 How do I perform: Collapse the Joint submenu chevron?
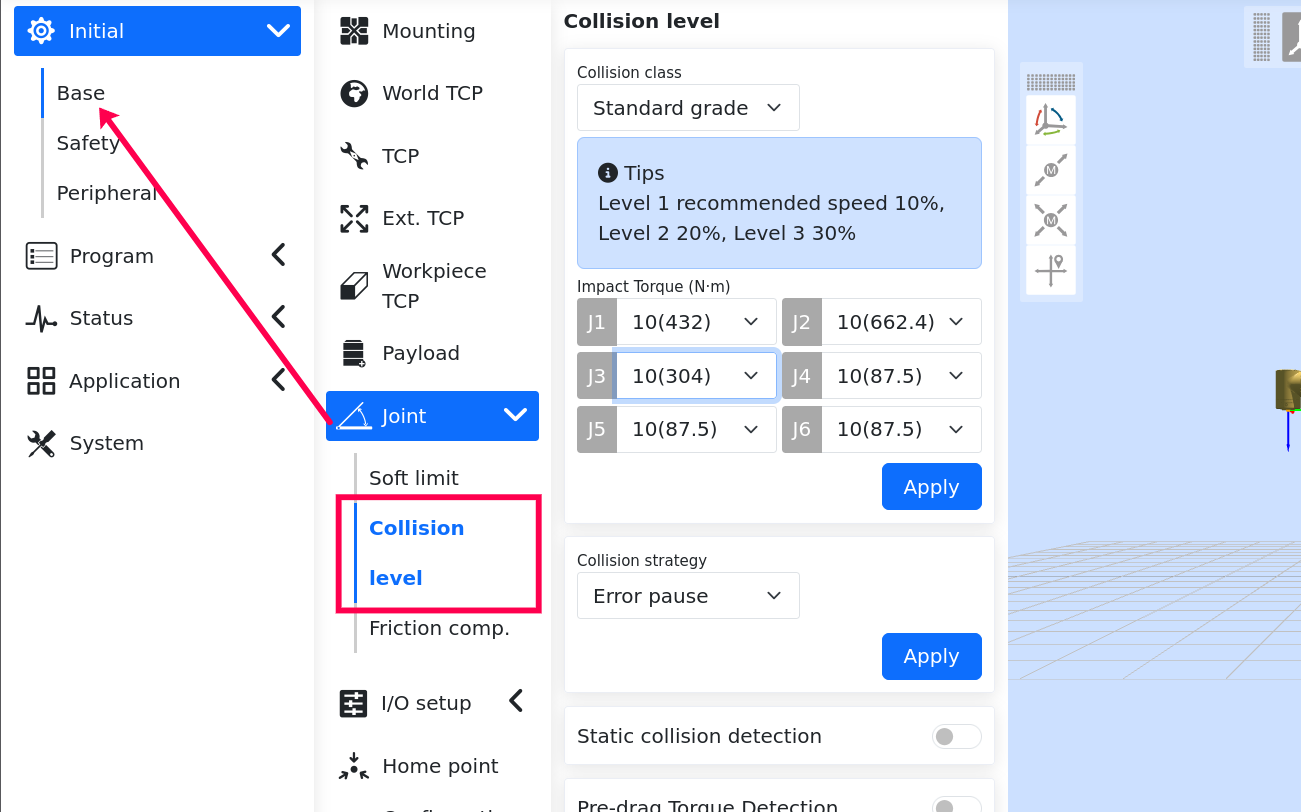click(515, 415)
